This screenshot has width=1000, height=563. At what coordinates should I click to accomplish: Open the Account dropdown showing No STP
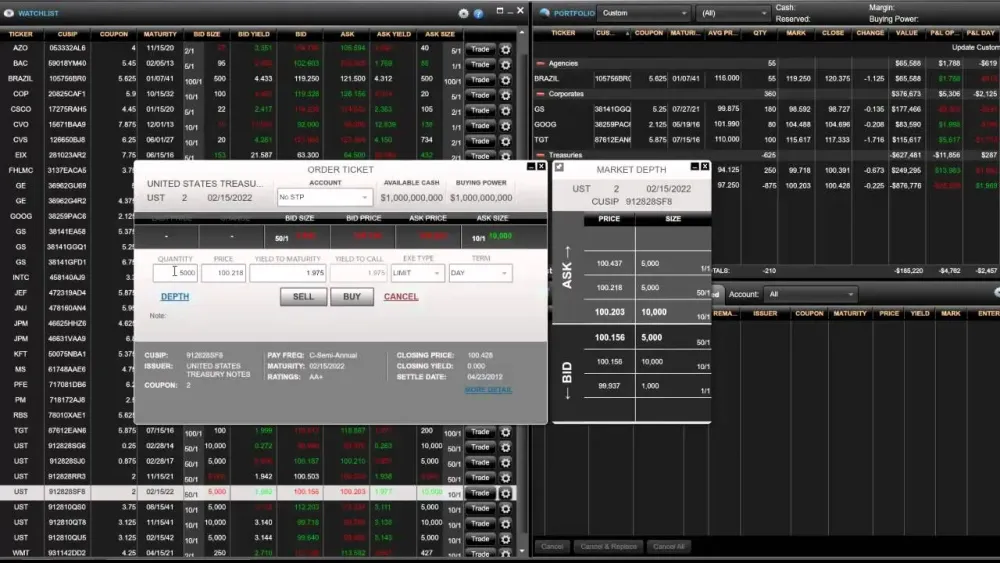[325, 197]
